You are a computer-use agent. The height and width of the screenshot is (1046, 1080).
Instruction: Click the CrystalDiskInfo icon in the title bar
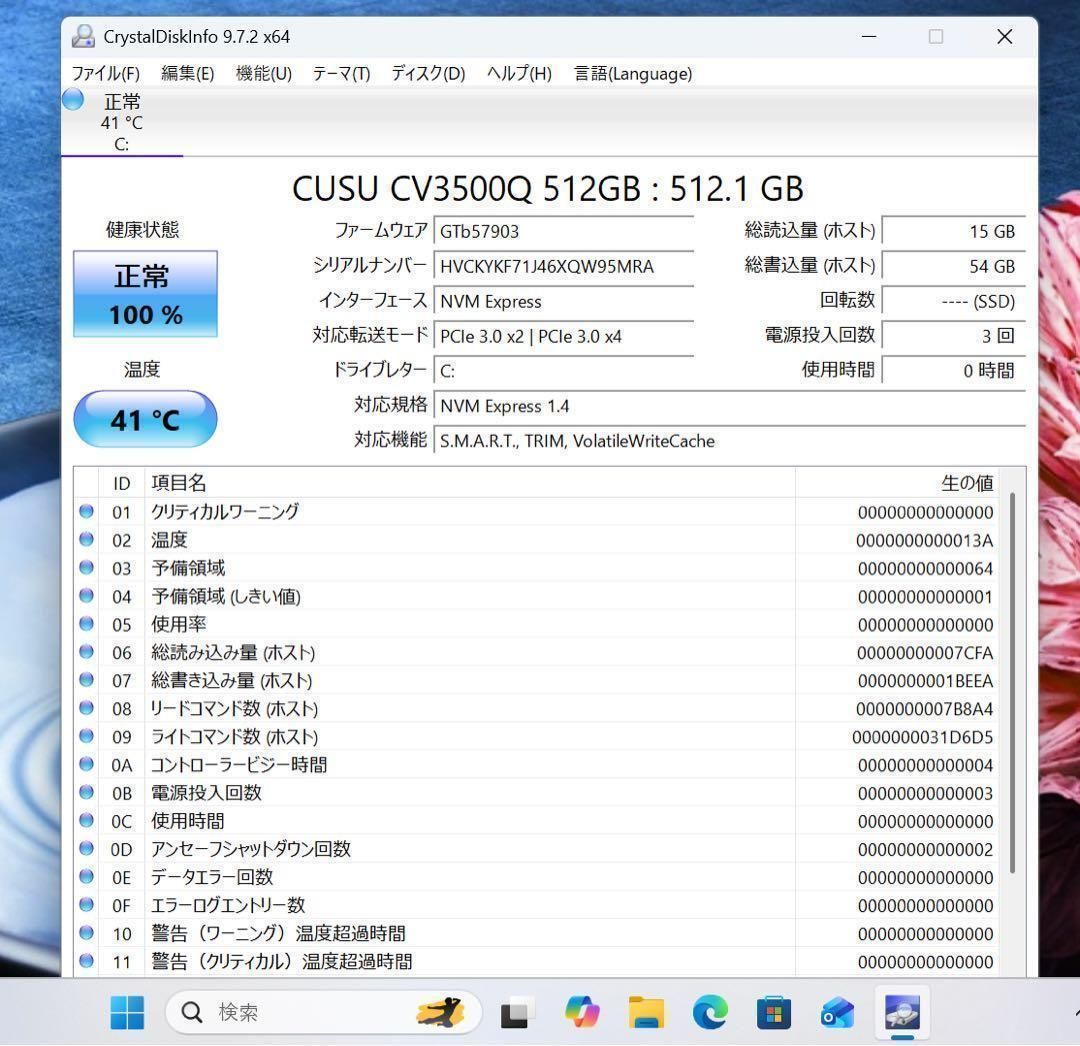[x=83, y=36]
